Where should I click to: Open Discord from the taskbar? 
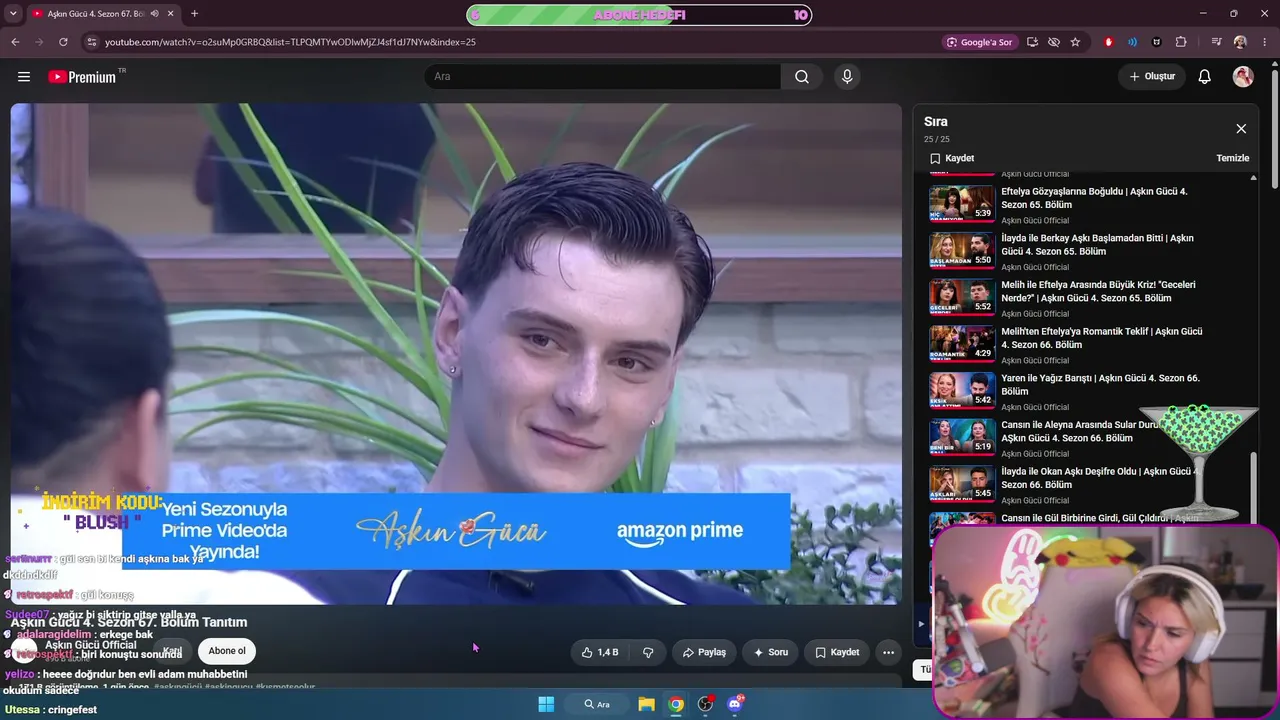[x=736, y=704]
